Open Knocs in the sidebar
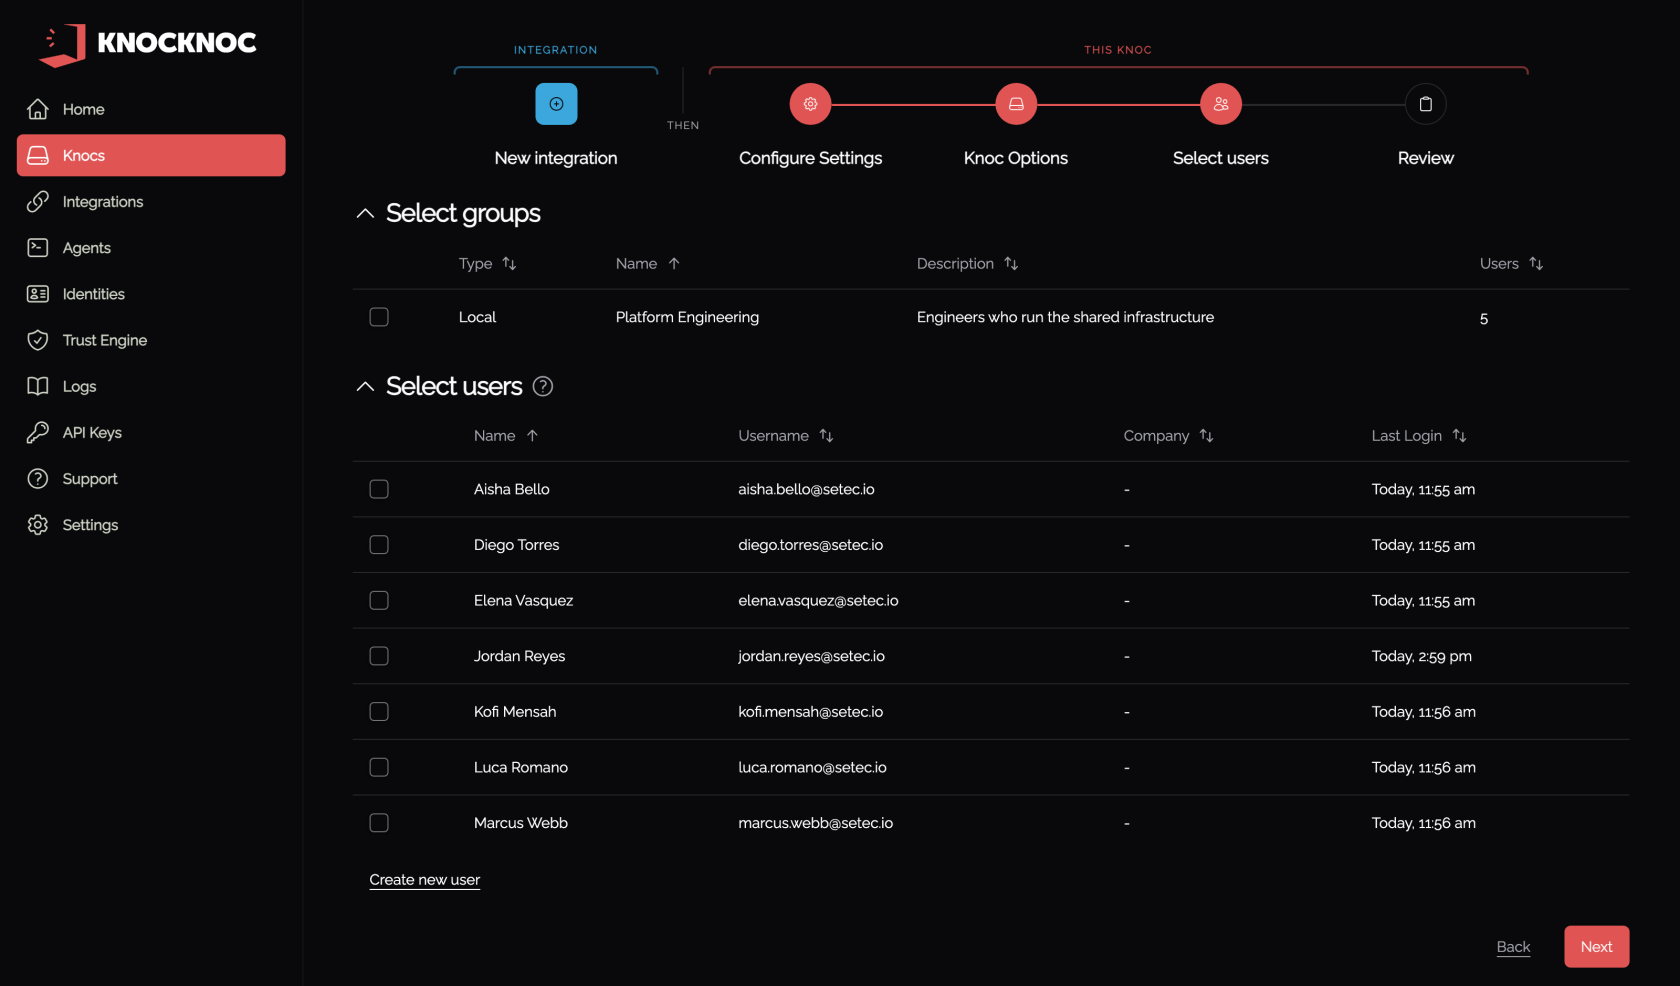Image resolution: width=1680 pixels, height=986 pixels. pyautogui.click(x=151, y=155)
